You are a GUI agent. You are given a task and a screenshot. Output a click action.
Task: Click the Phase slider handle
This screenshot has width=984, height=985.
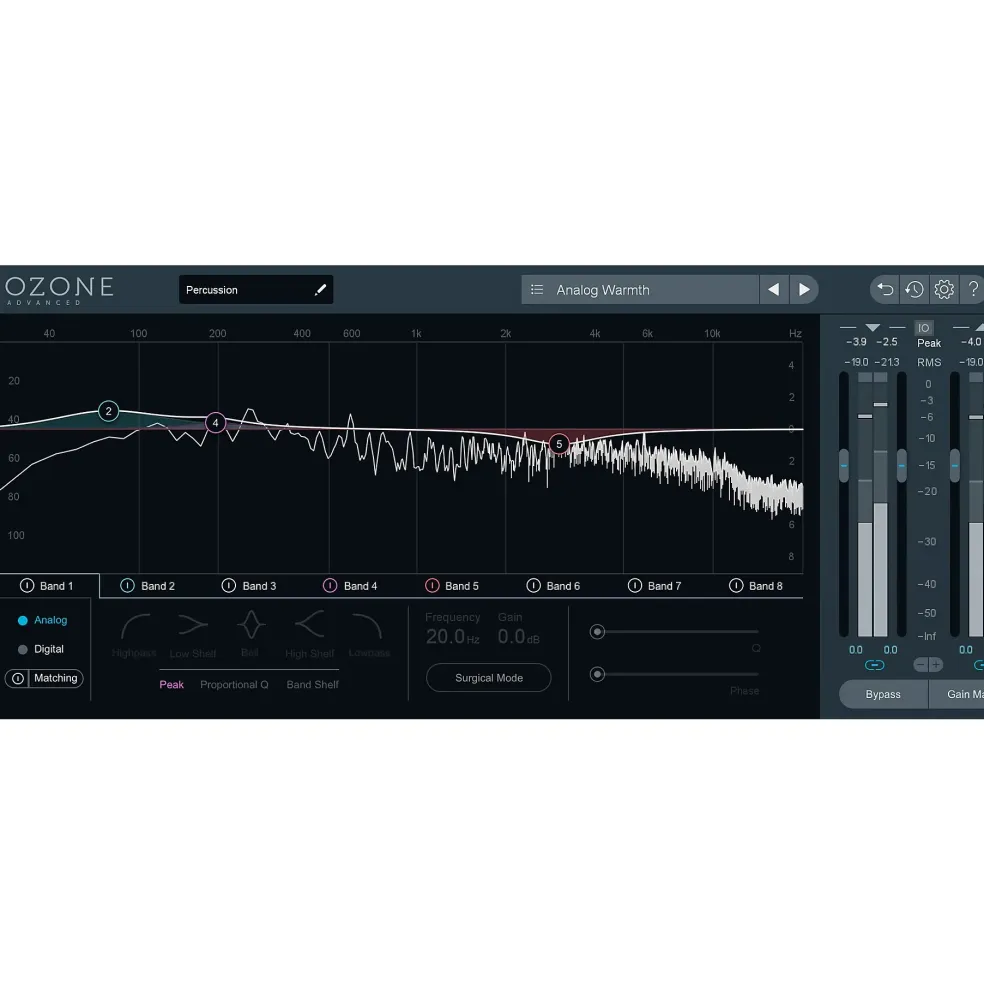click(598, 675)
